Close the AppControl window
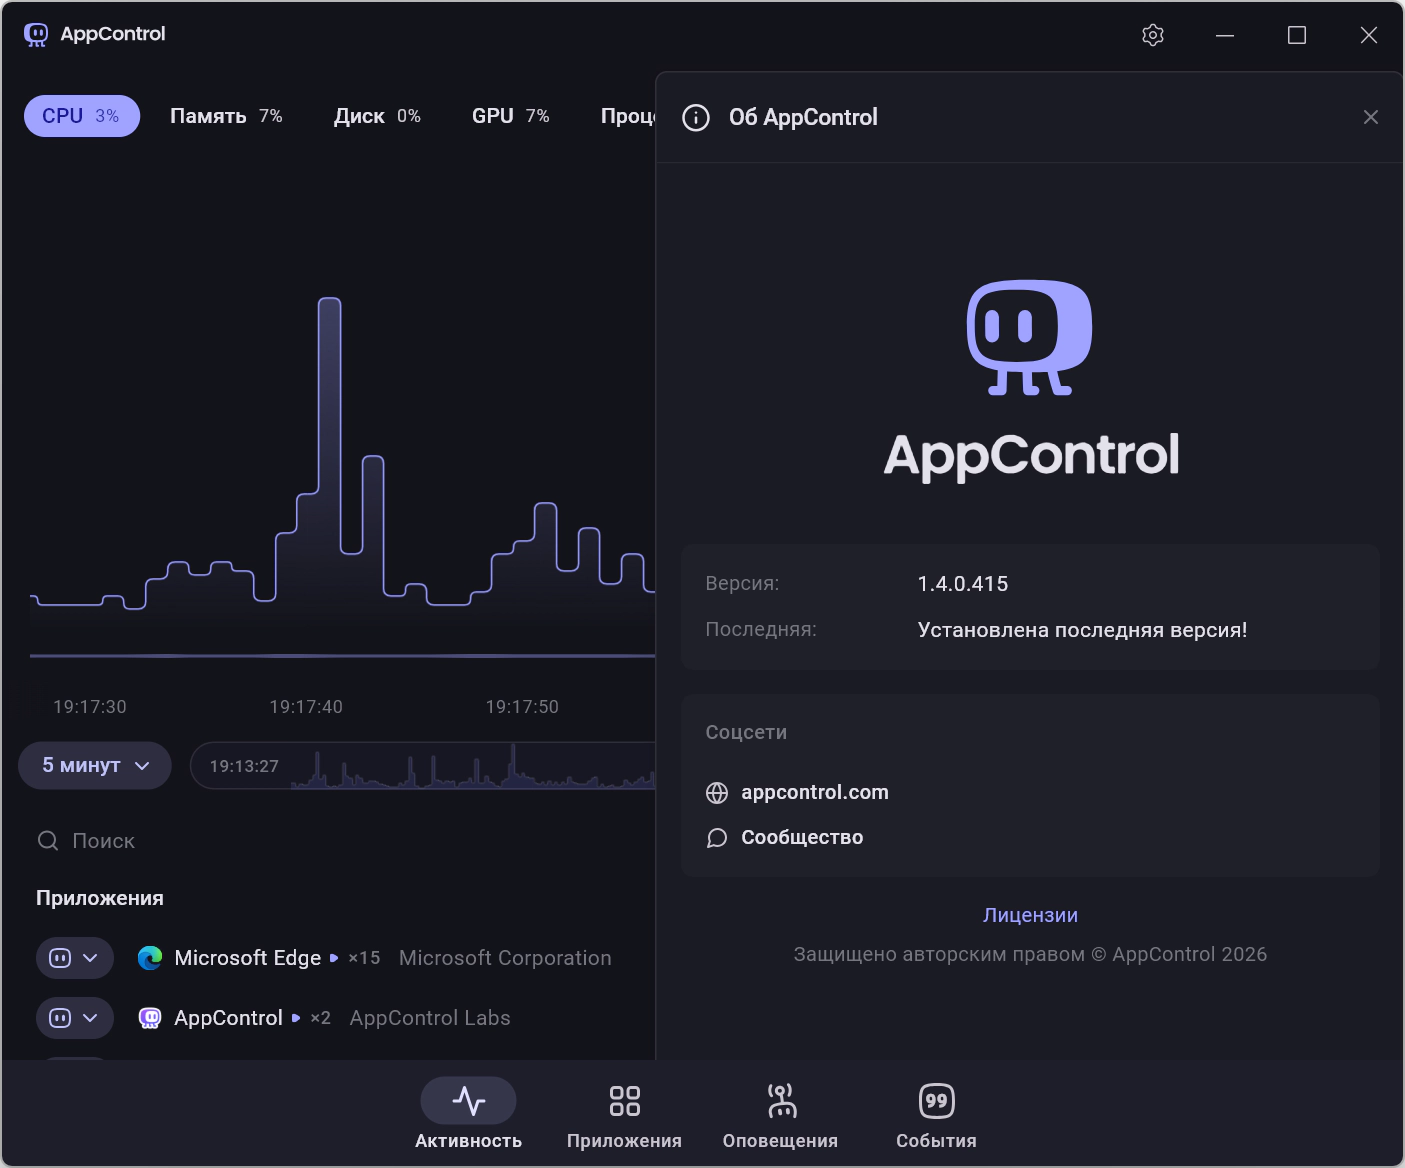Screen dimensions: 1405x1168 click(x=1369, y=35)
